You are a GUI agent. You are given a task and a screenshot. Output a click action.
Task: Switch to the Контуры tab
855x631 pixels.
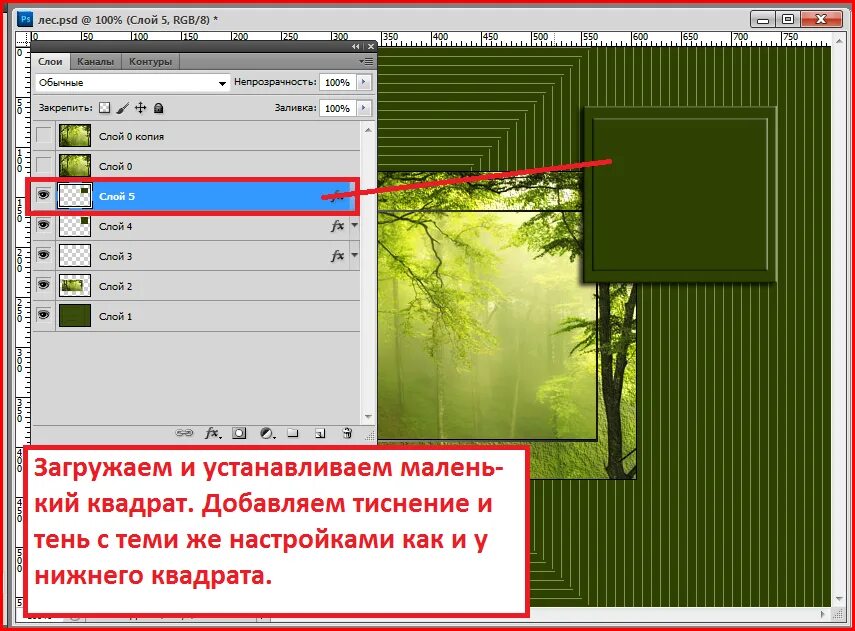(150, 62)
